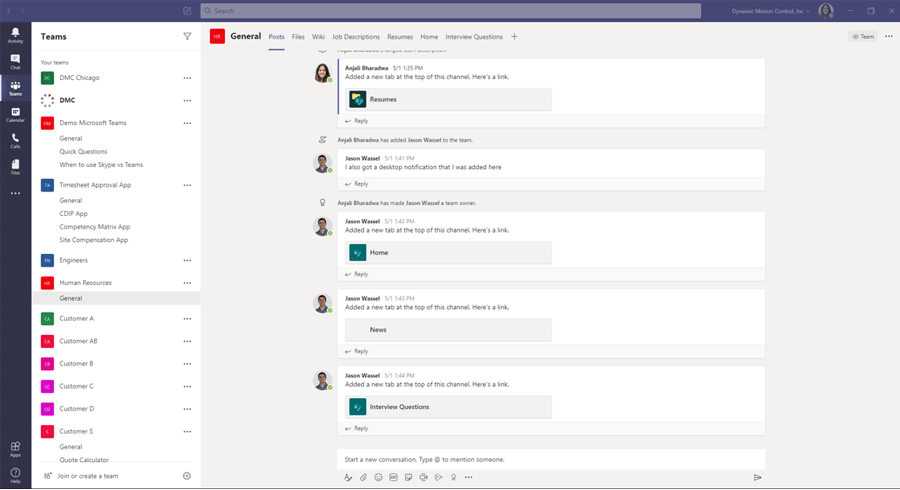Start a Meet now video call
This screenshot has width=900, height=490.
coord(424,477)
